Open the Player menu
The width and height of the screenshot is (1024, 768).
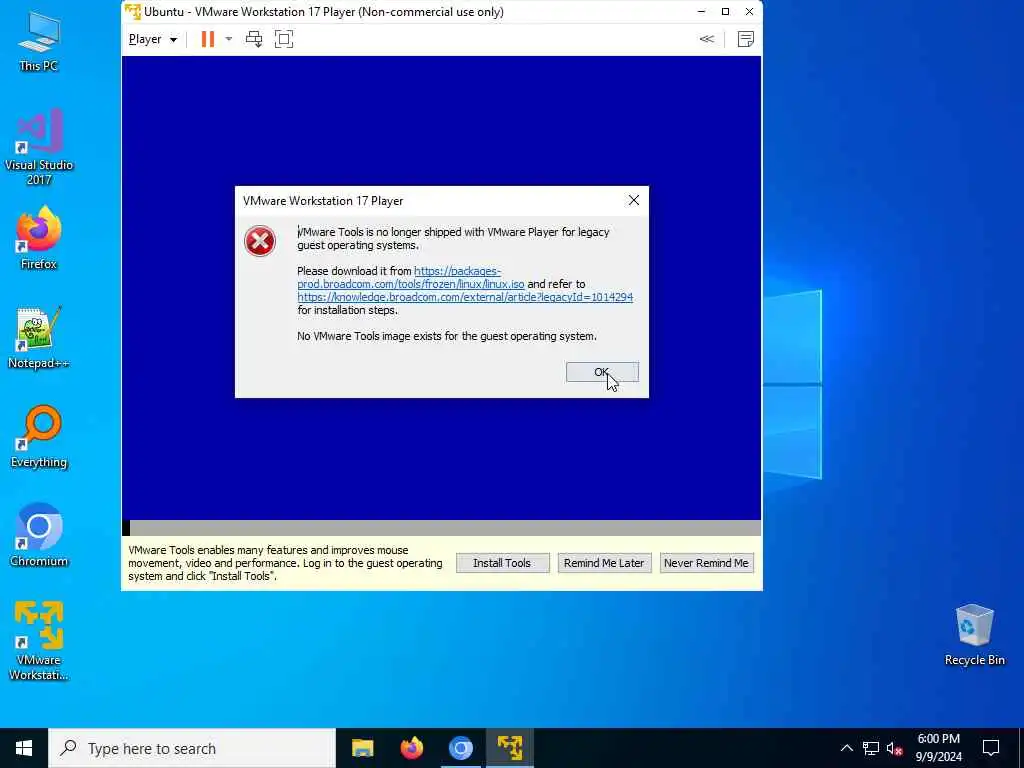153,39
